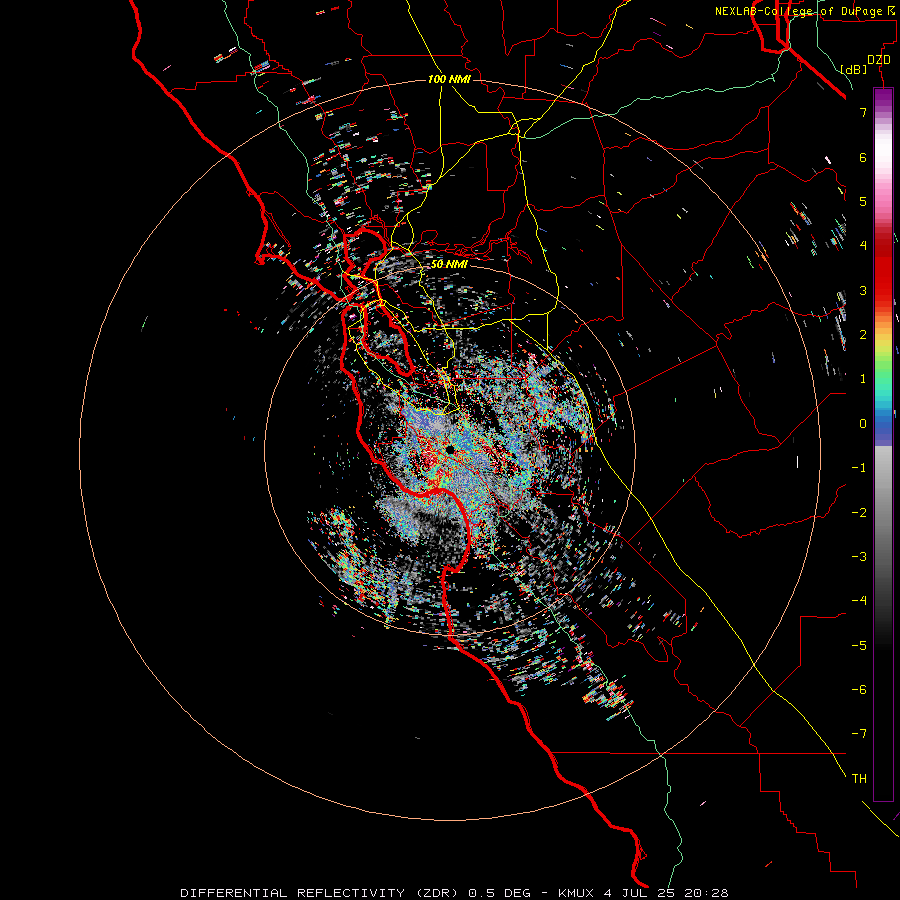Click the black radar site dot
This screenshot has width=900, height=900.
coord(450,449)
